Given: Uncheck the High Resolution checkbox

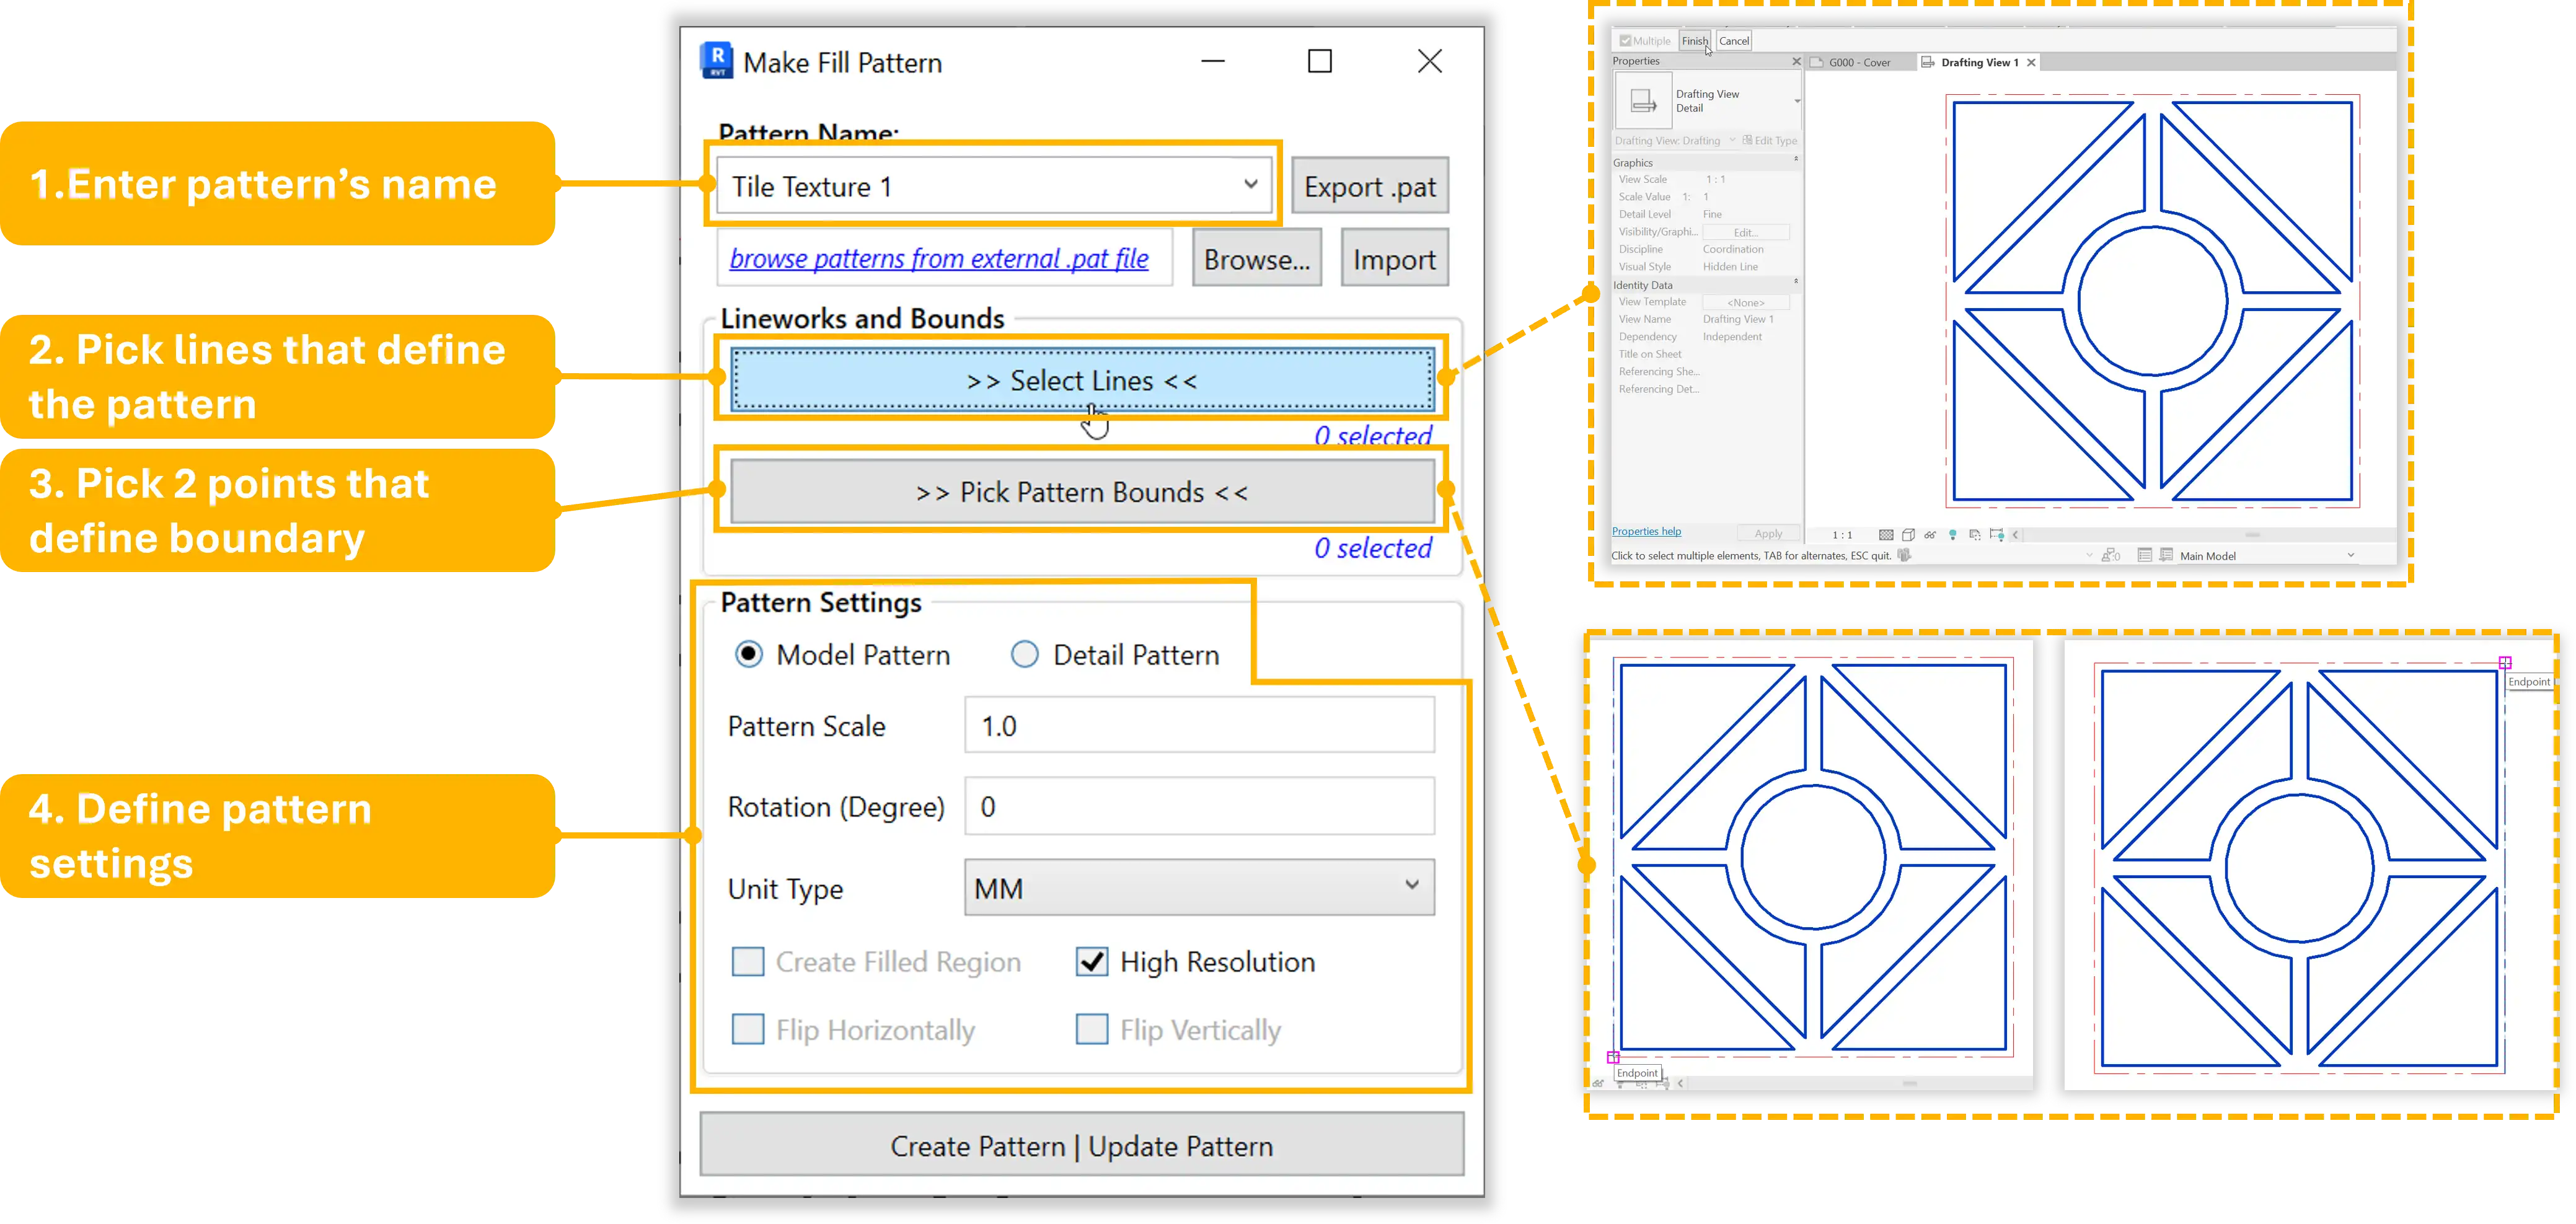Looking at the screenshot, I should point(1091,962).
